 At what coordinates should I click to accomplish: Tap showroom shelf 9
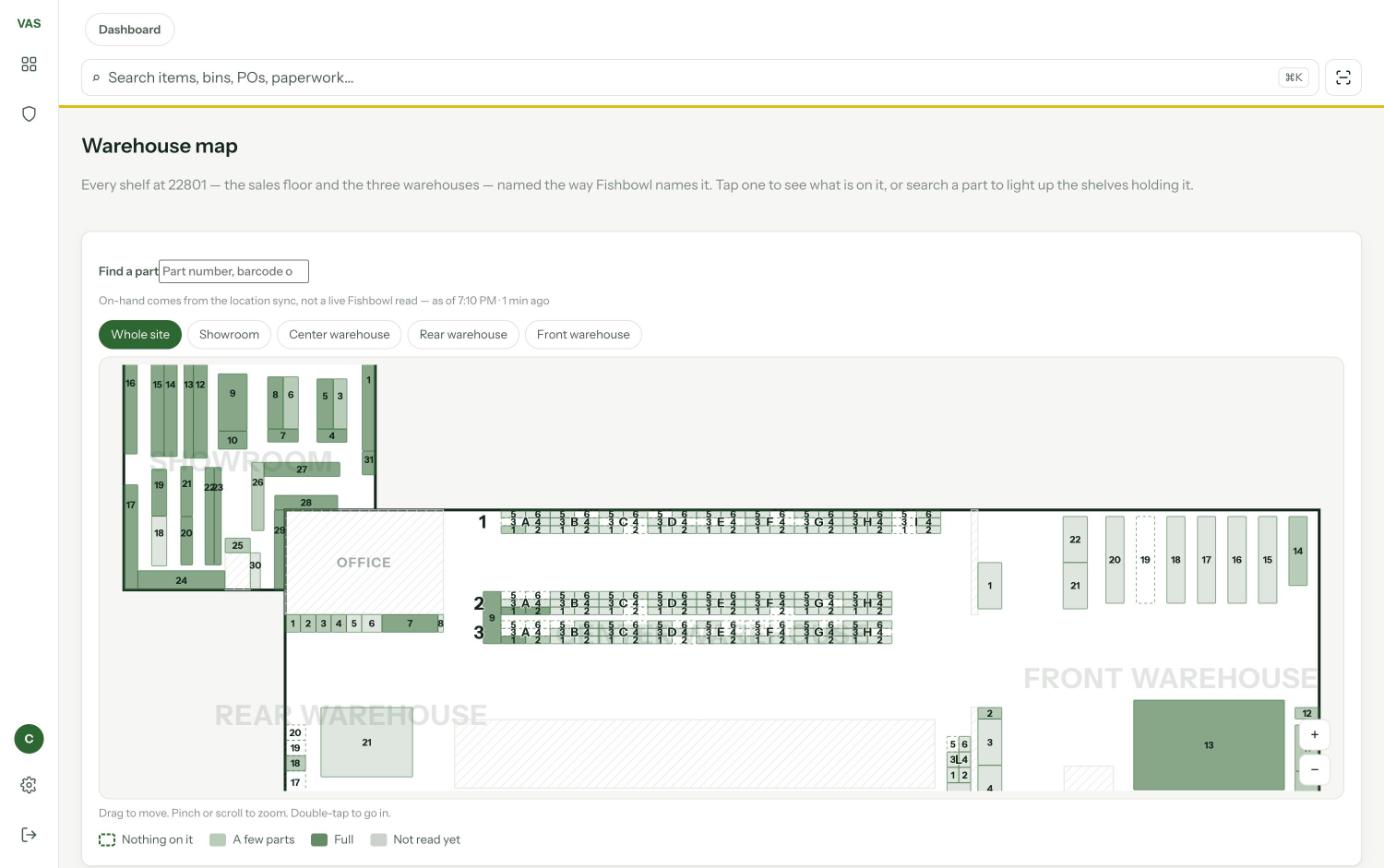point(232,402)
